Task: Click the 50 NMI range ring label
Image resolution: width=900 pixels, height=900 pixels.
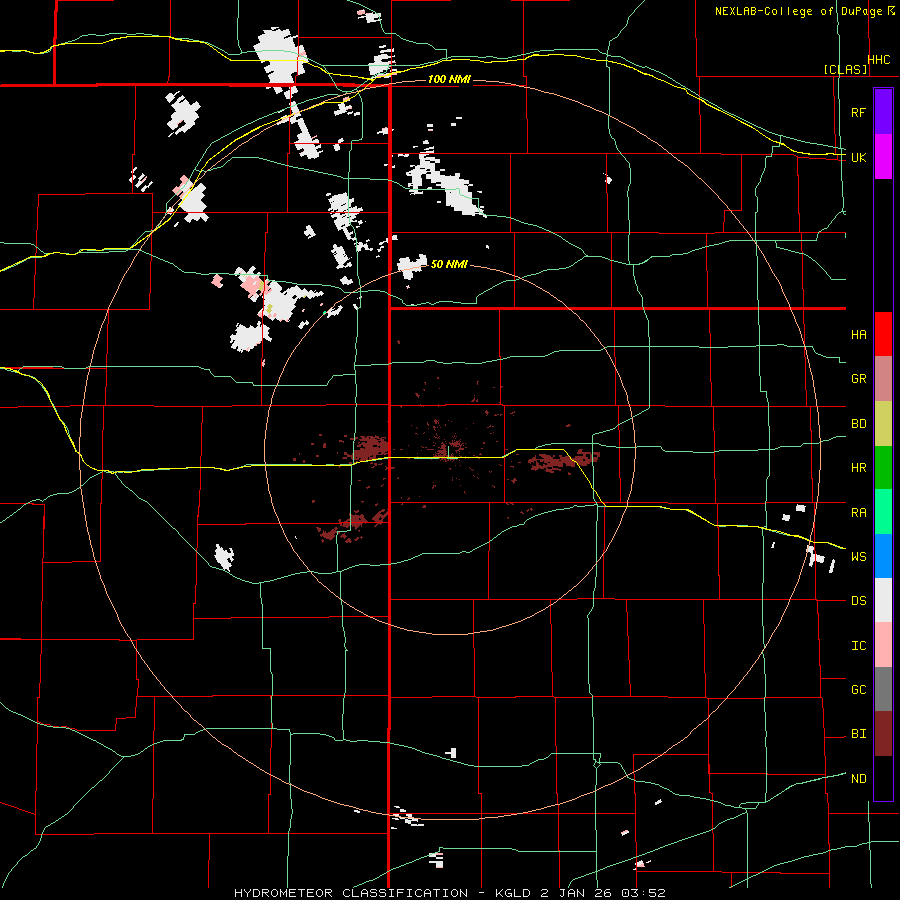Action: [449, 264]
